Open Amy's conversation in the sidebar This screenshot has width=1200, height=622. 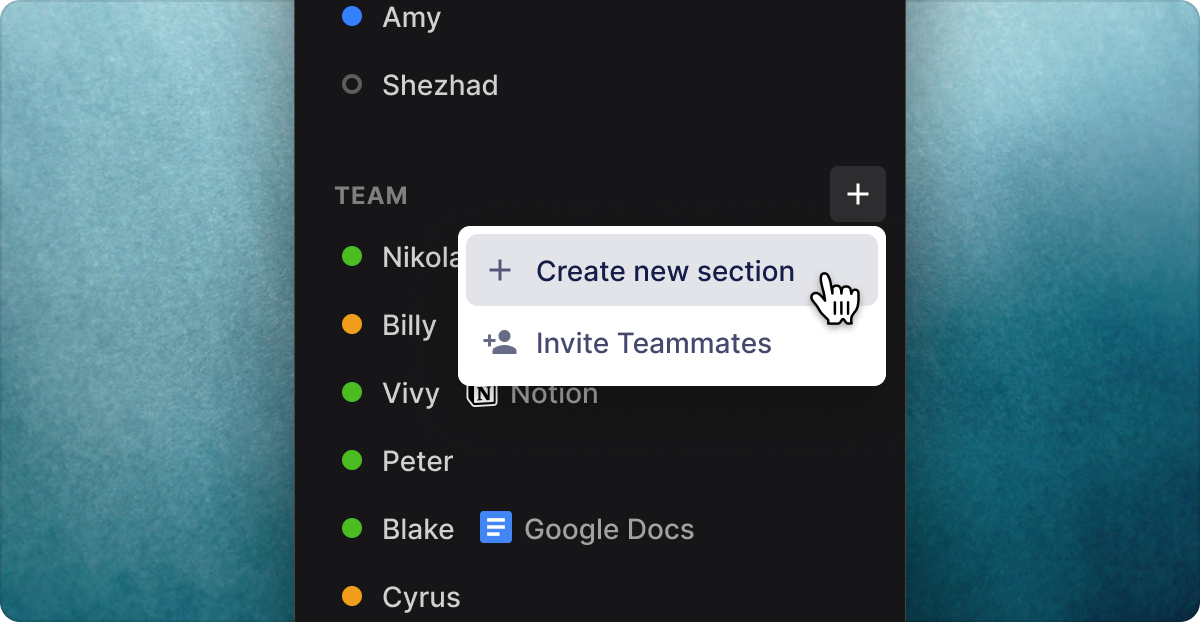(x=412, y=17)
